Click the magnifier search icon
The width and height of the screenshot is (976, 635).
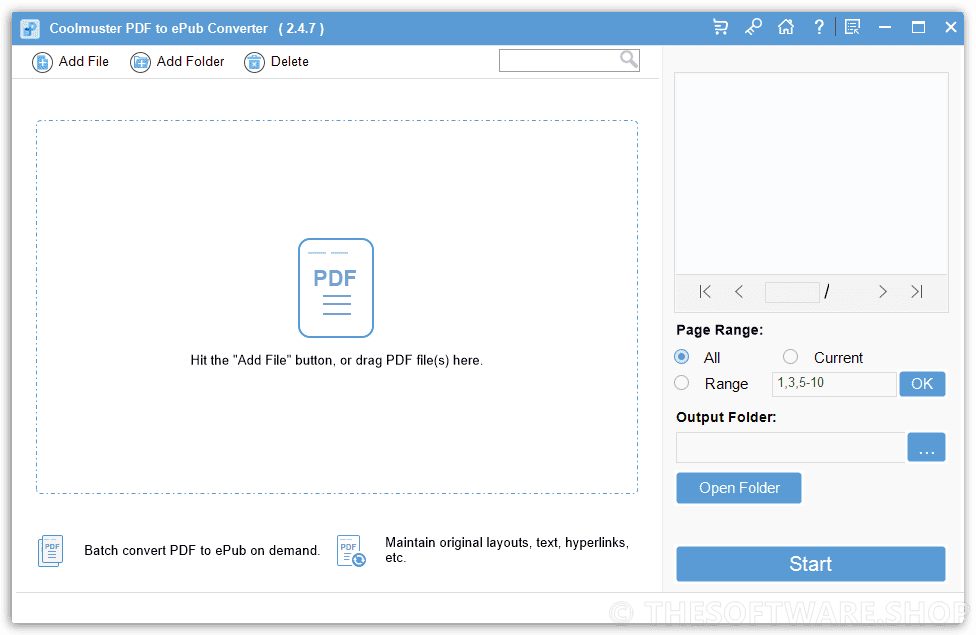(x=629, y=59)
